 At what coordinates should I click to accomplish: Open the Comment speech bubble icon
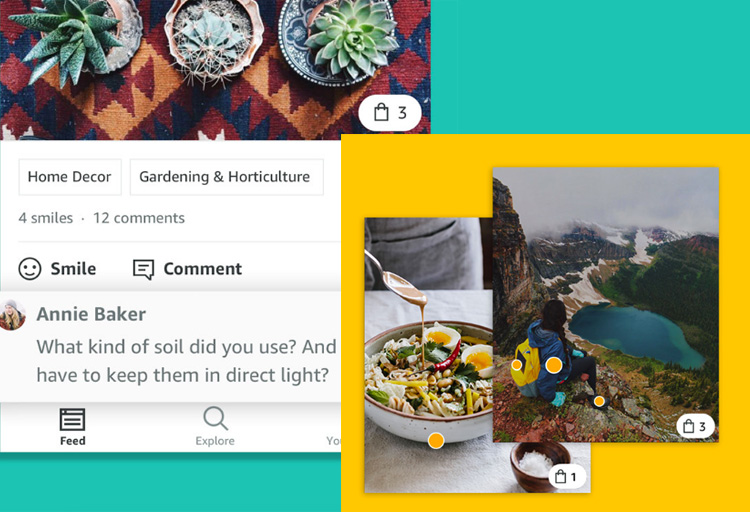[x=143, y=269]
